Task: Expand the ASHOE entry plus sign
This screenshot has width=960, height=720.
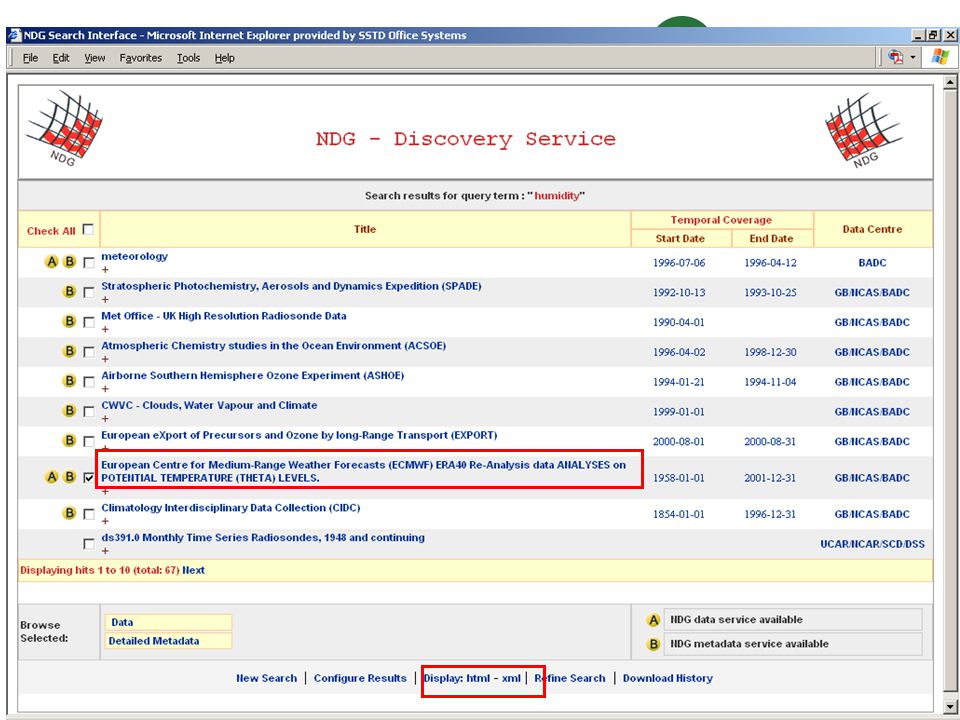Action: [105, 389]
